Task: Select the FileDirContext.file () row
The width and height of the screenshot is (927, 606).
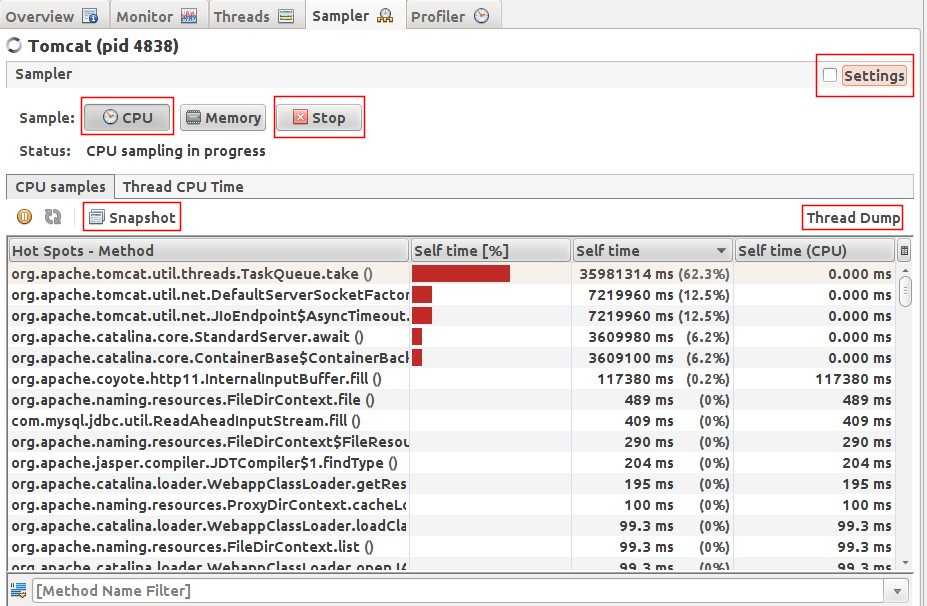Action: [452, 400]
